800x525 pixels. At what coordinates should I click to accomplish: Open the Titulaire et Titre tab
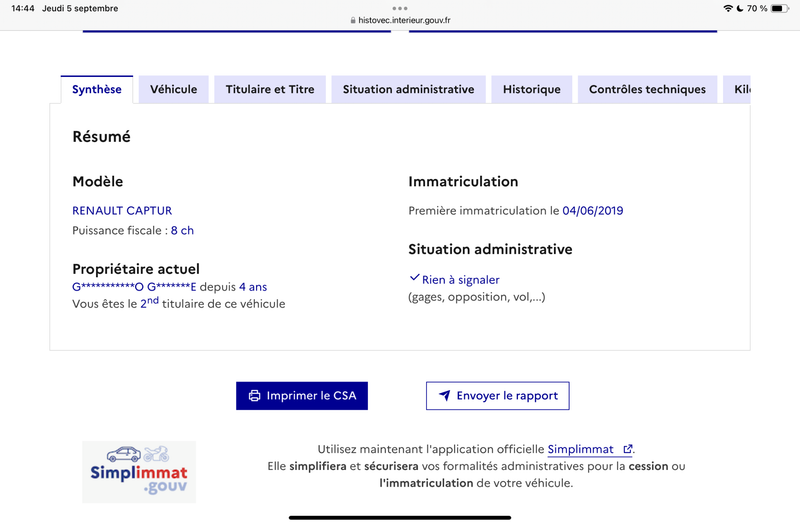click(x=270, y=89)
